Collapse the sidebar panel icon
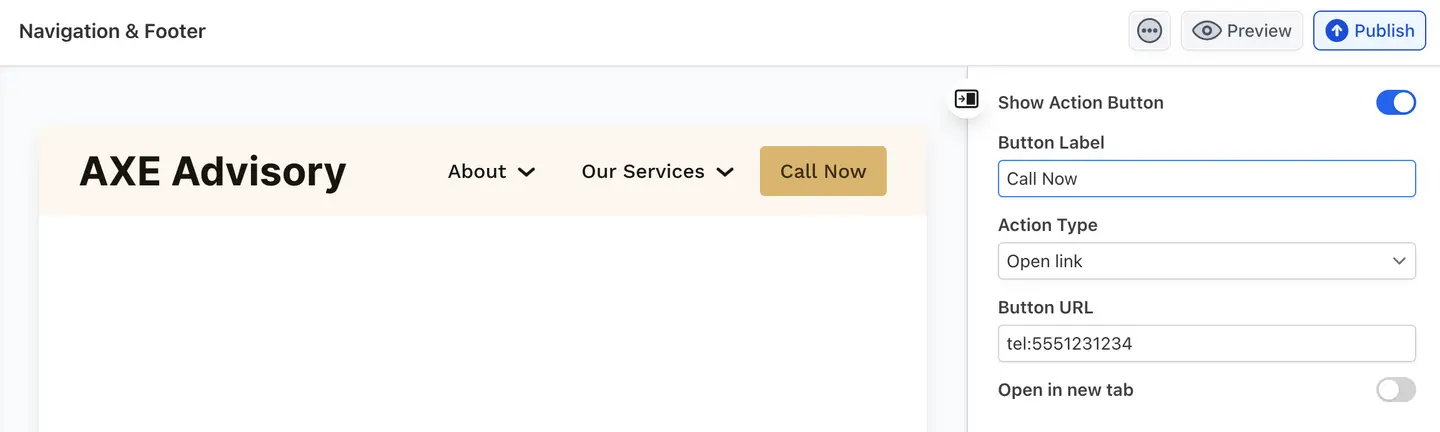Image resolution: width=1440 pixels, height=432 pixels. (x=966, y=99)
